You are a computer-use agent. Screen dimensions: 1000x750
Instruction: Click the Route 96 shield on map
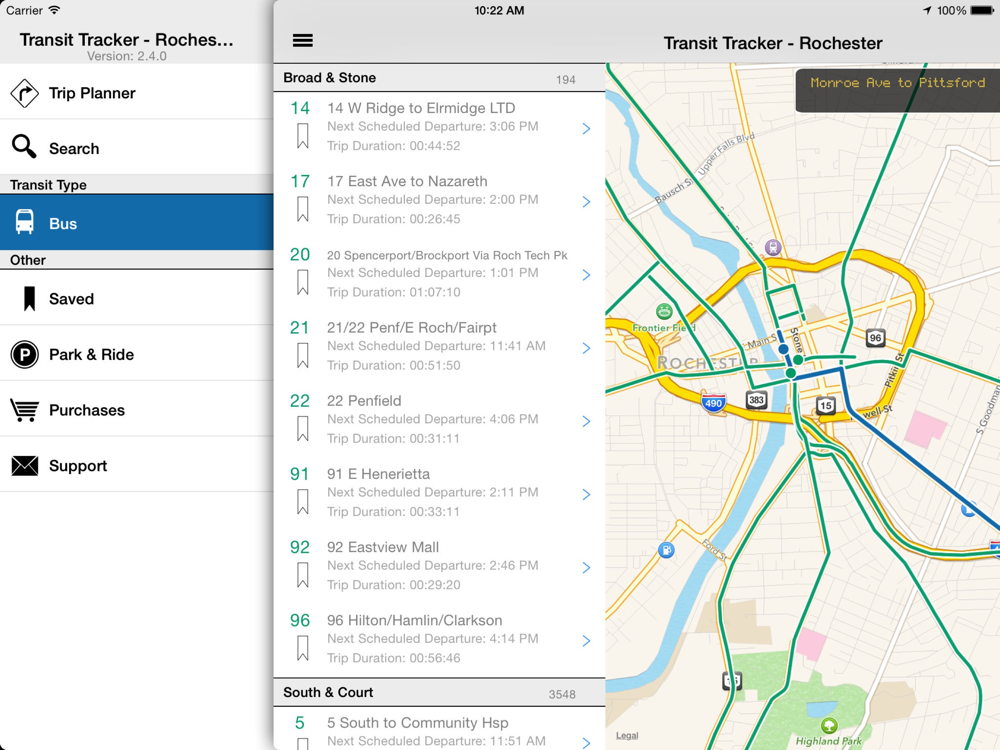[875, 338]
